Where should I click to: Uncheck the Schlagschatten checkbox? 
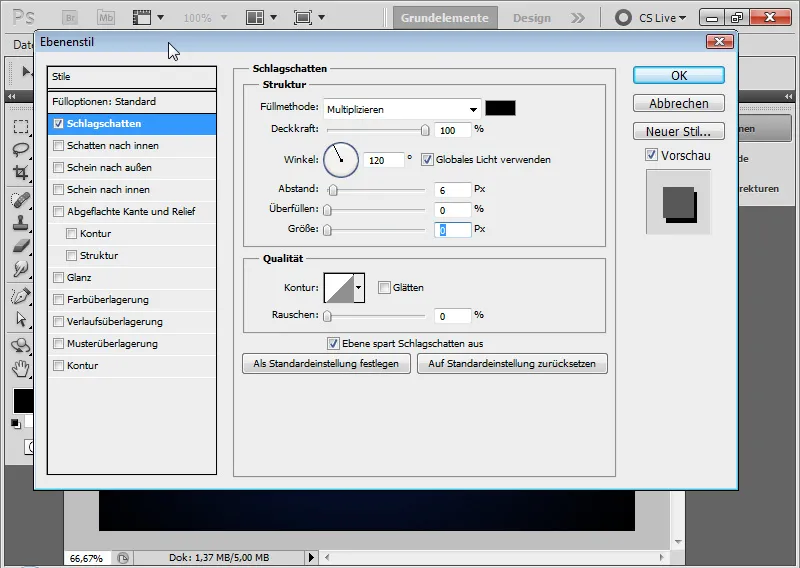(x=58, y=124)
